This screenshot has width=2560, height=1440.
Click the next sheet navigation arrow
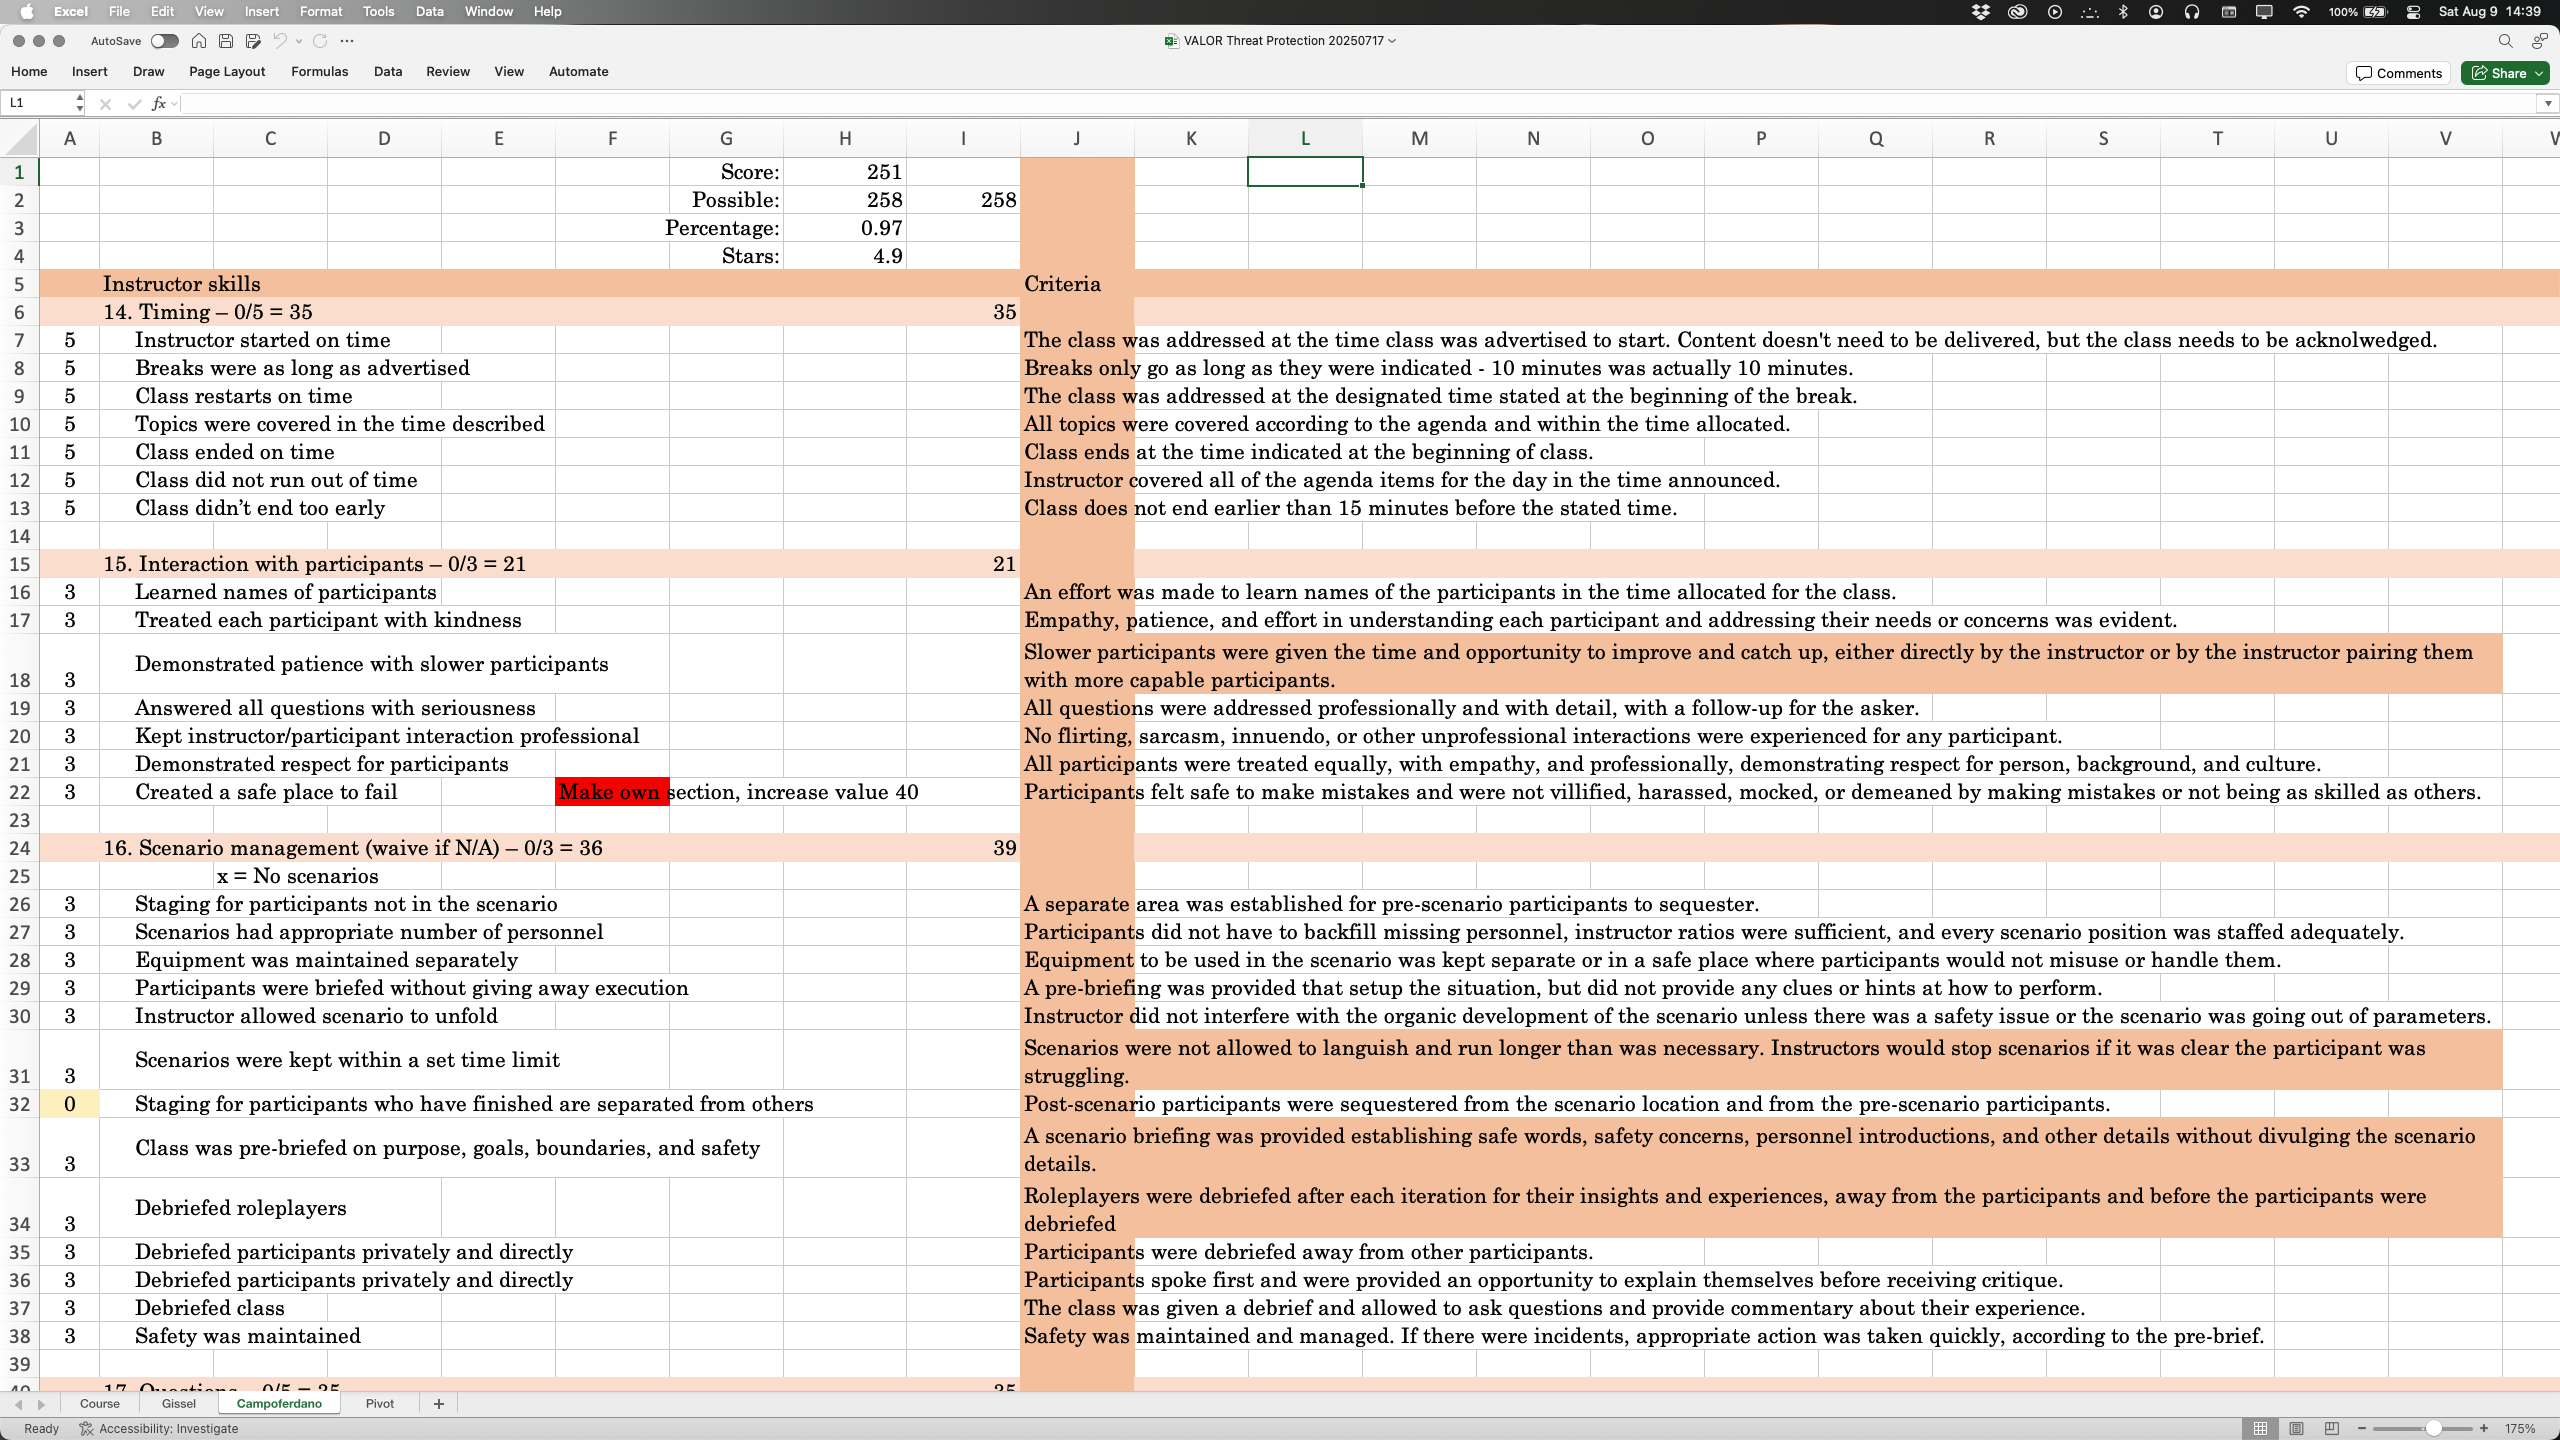(41, 1404)
